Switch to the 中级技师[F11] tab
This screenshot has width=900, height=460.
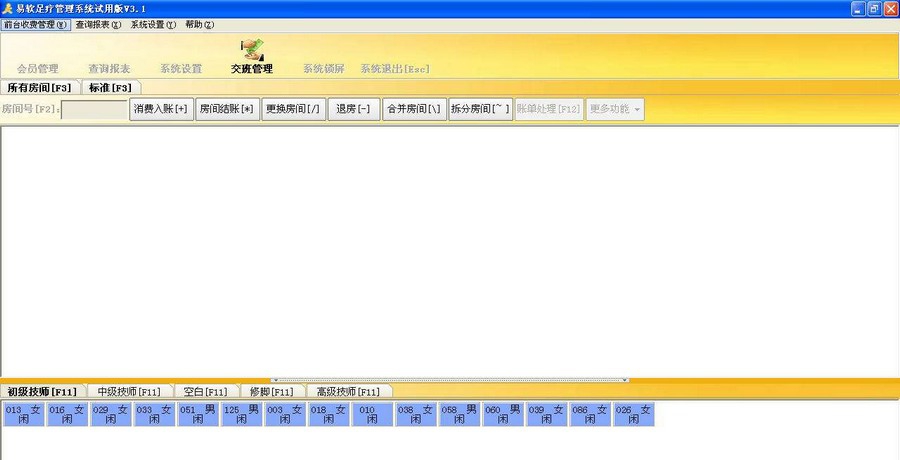(x=129, y=392)
